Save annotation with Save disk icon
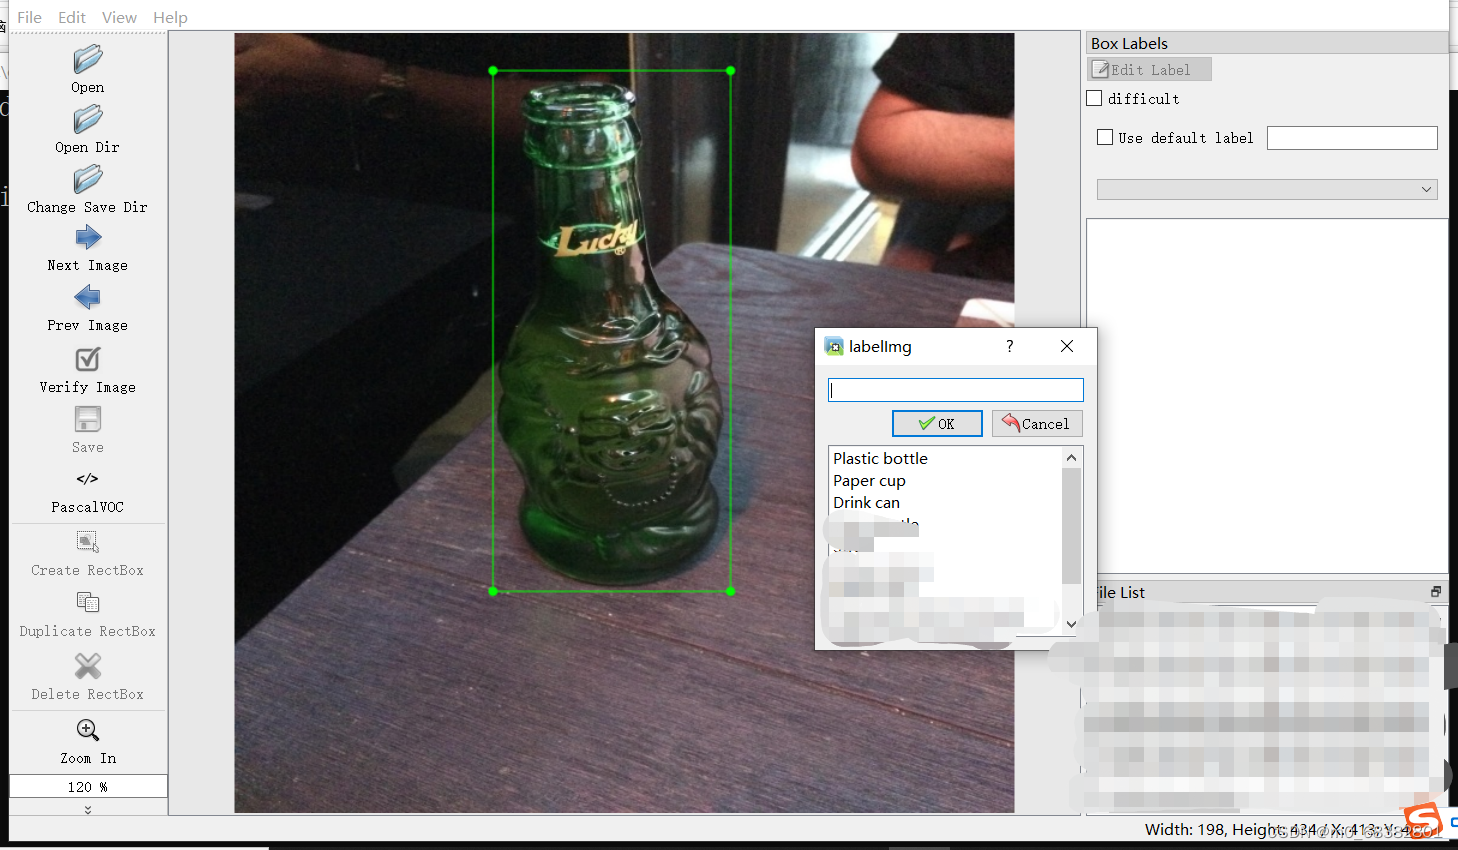The width and height of the screenshot is (1458, 850). [x=88, y=418]
